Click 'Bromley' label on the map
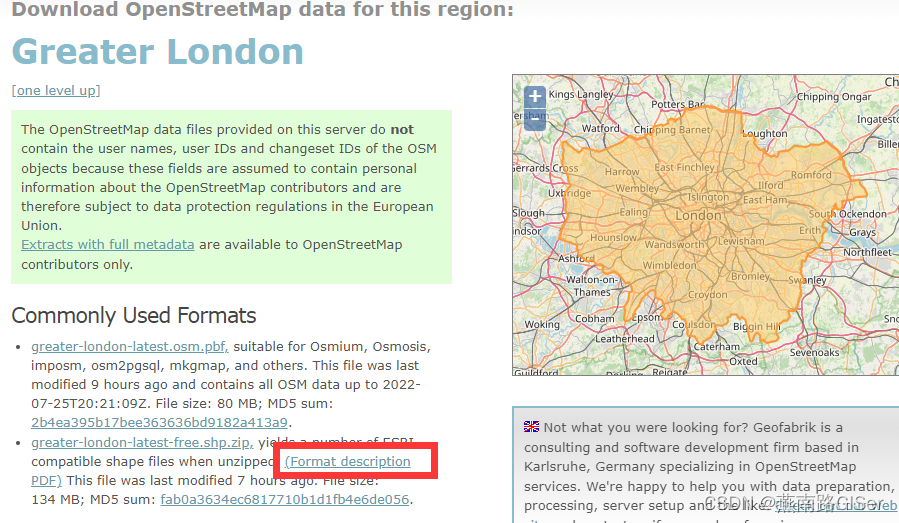The image size is (899, 523). point(751,276)
